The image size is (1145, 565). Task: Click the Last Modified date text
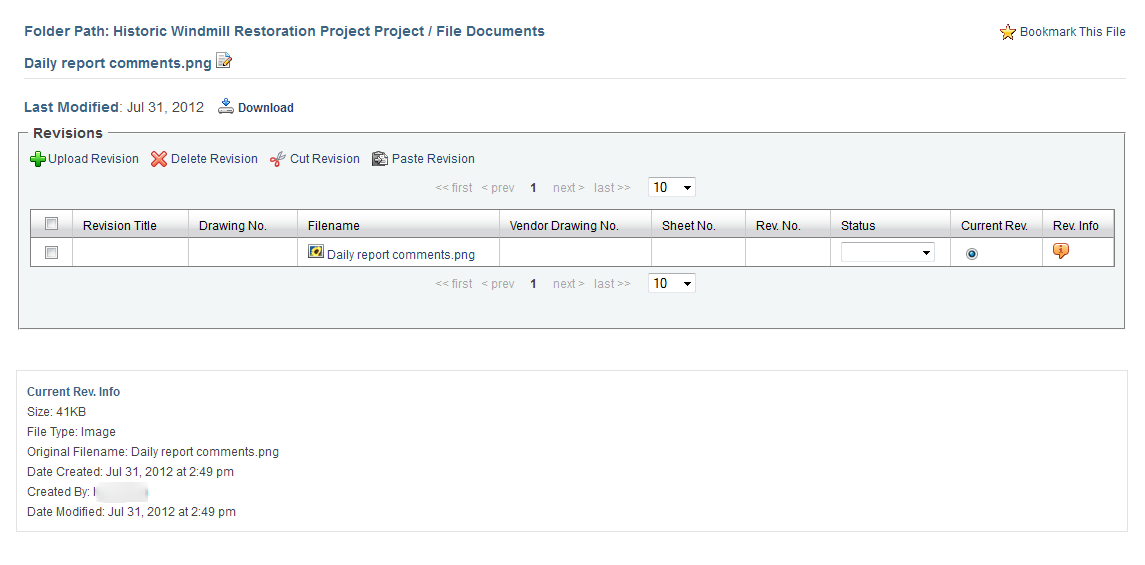point(165,107)
